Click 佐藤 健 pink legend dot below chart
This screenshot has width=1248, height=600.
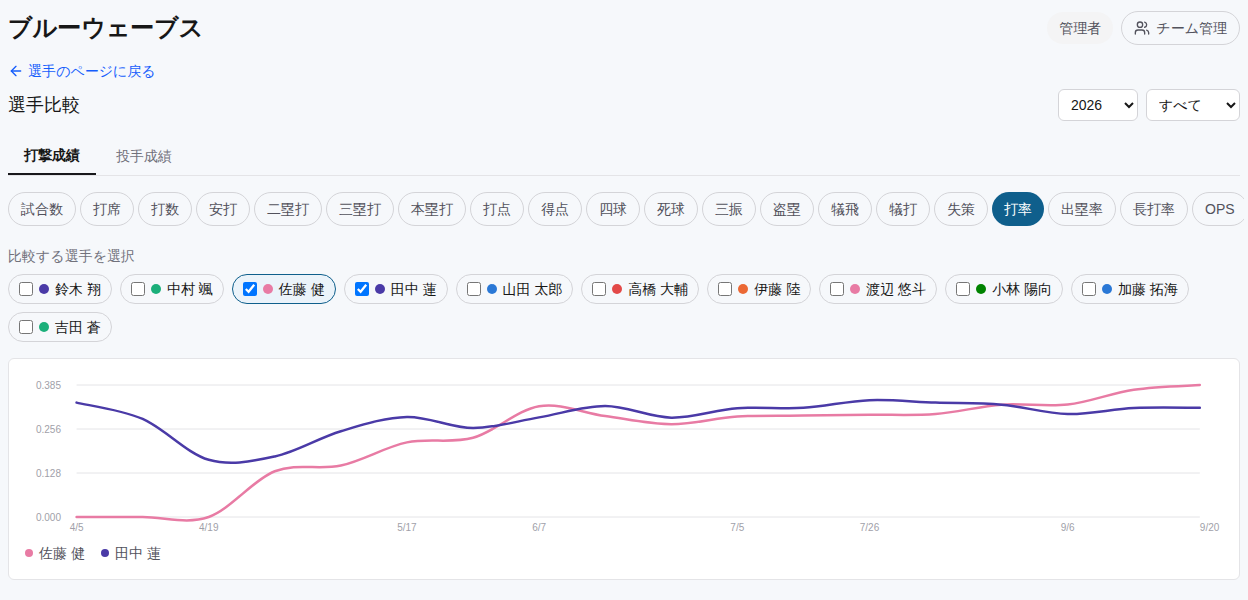pyautogui.click(x=28, y=553)
